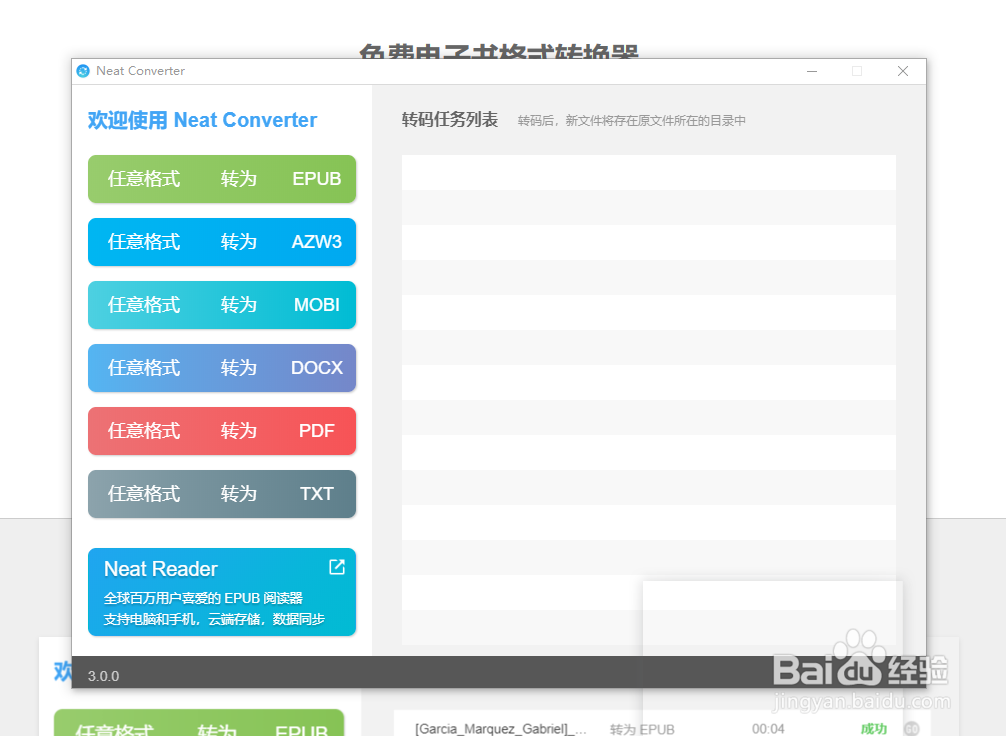Minimize the Neat Converter window
This screenshot has height=736, width=1006.
tap(812, 71)
